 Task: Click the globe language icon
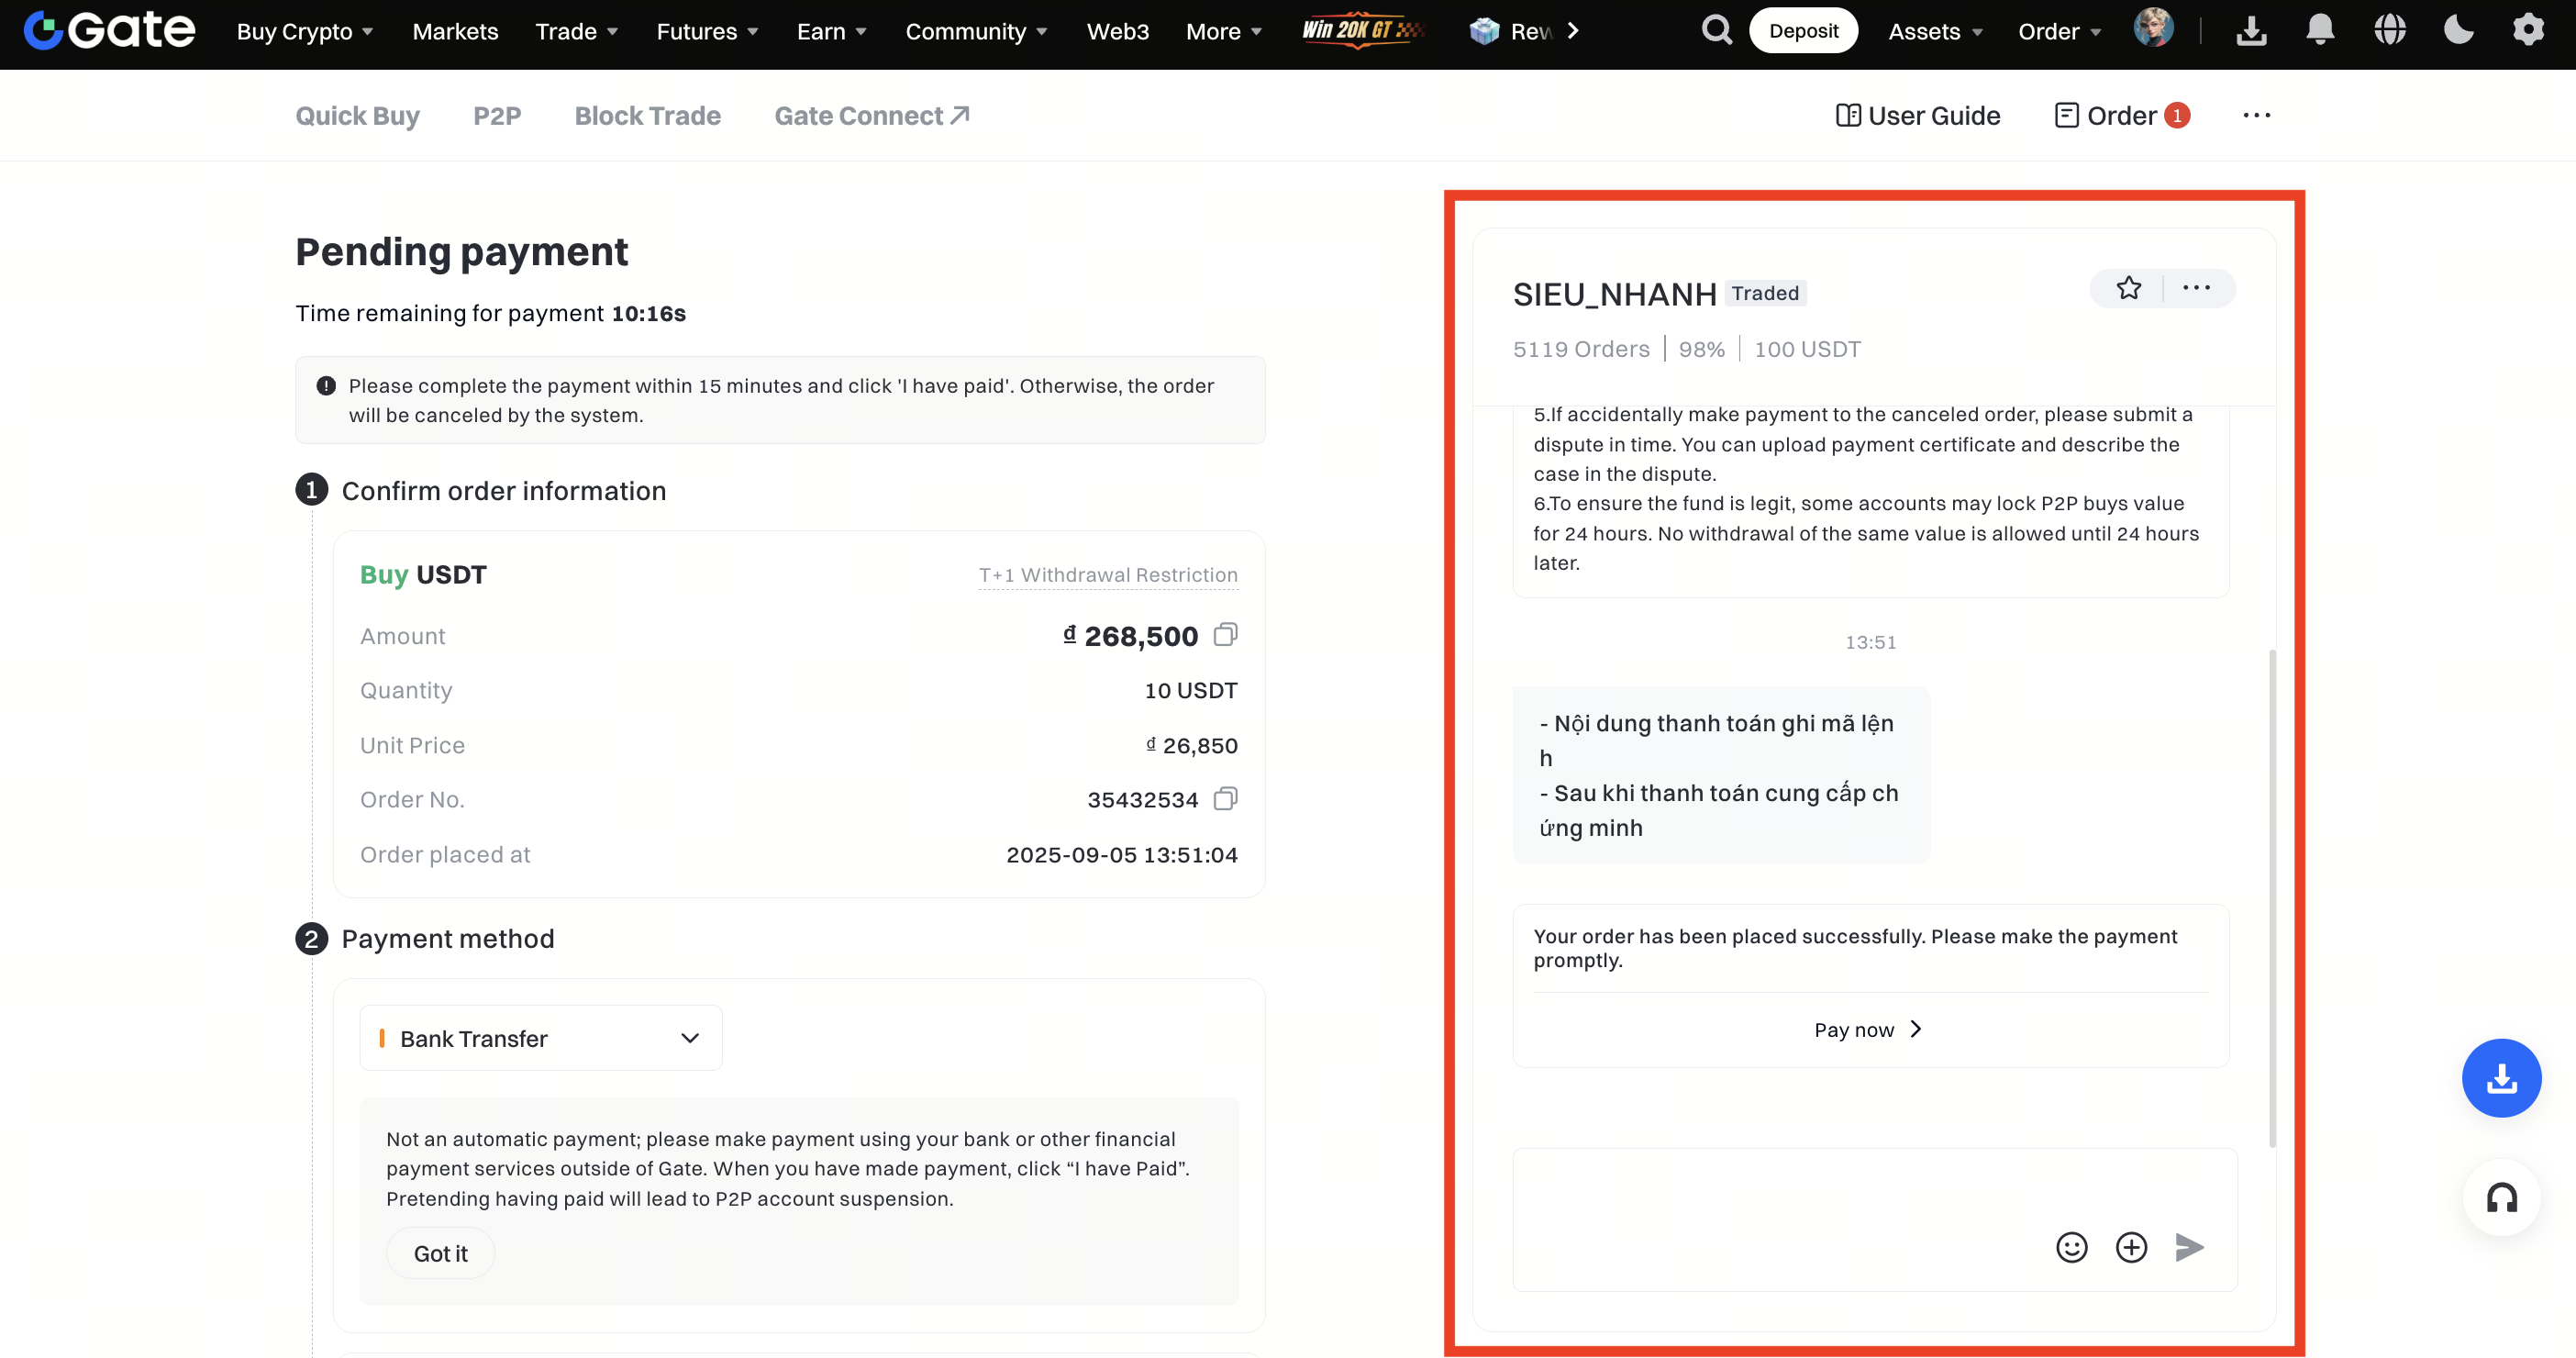pyautogui.click(x=2390, y=30)
